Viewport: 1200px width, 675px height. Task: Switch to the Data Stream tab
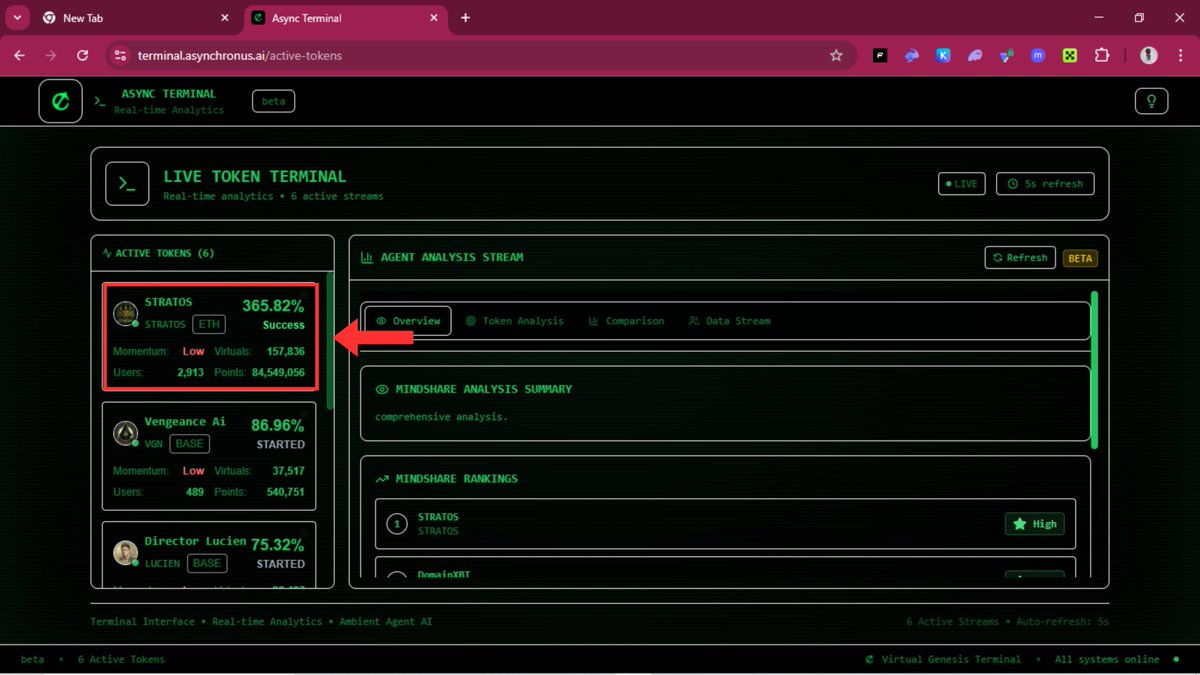coord(729,321)
